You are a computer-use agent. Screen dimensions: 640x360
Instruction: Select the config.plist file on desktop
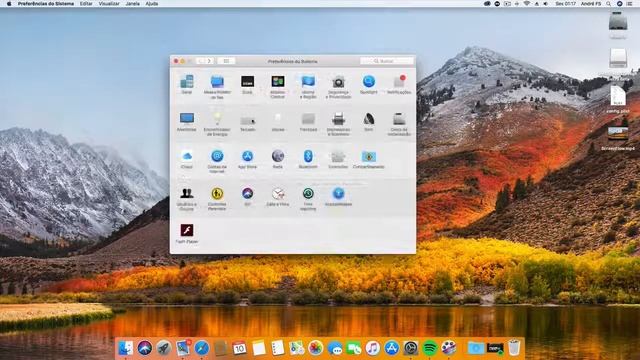click(x=618, y=99)
